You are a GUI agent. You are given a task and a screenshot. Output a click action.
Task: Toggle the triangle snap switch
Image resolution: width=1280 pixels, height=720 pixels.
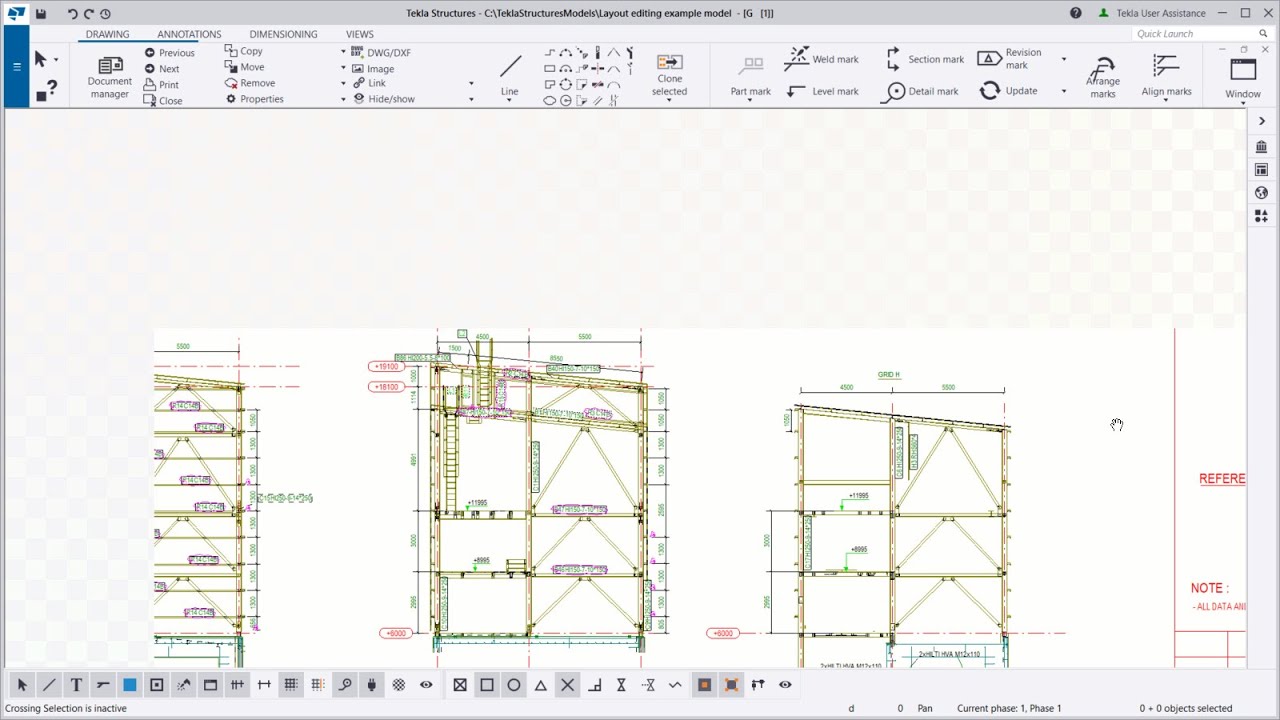pyautogui.click(x=541, y=685)
